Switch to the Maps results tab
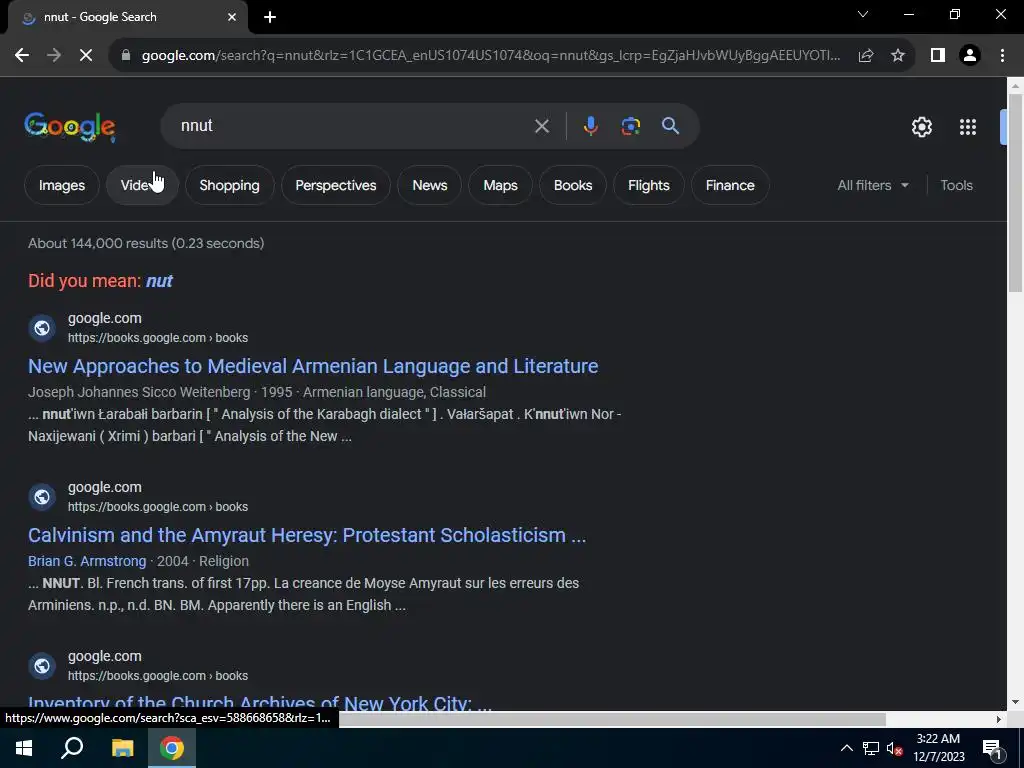 pyautogui.click(x=500, y=185)
